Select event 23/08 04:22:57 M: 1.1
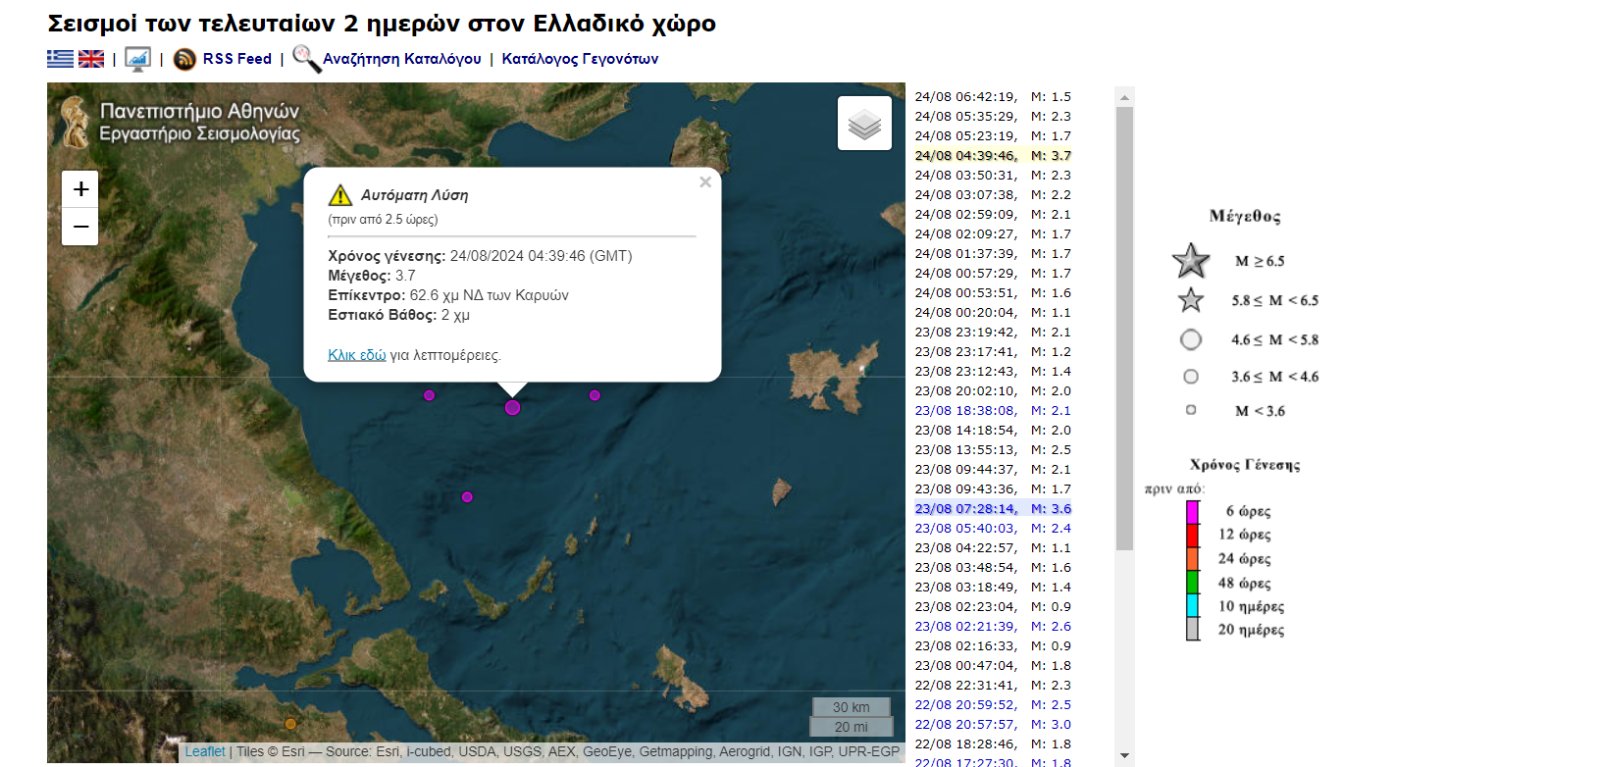1600x767 pixels. (x=993, y=548)
